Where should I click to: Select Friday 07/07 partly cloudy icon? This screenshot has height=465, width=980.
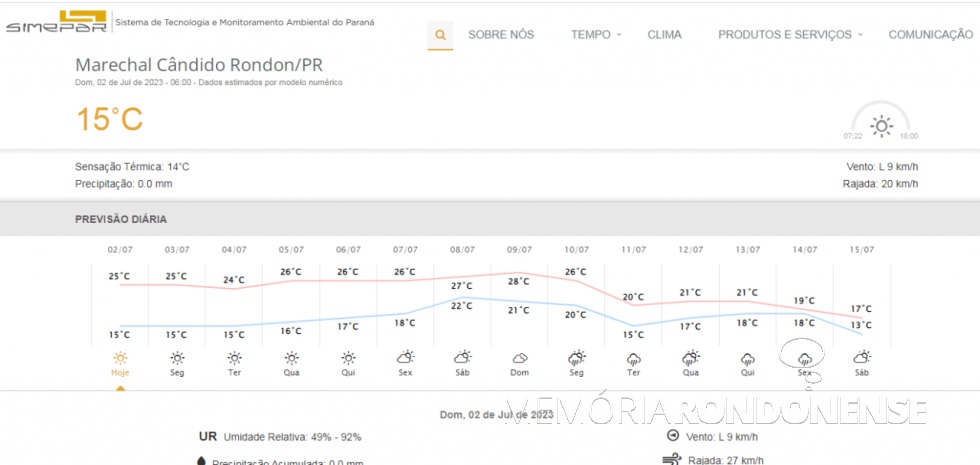[x=405, y=357]
